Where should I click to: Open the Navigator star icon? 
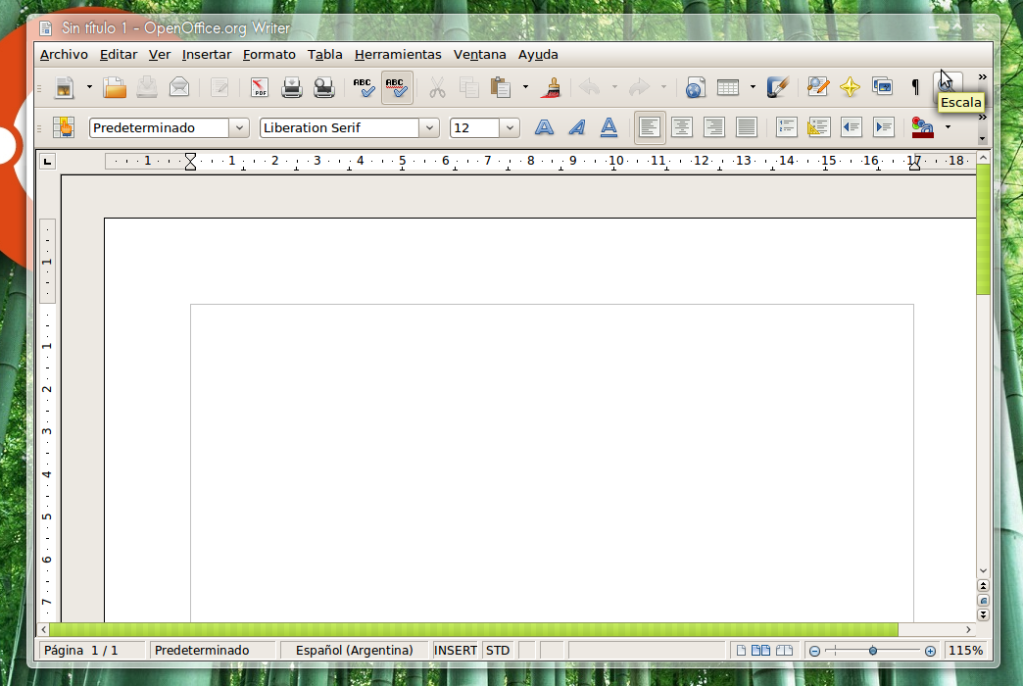click(849, 87)
